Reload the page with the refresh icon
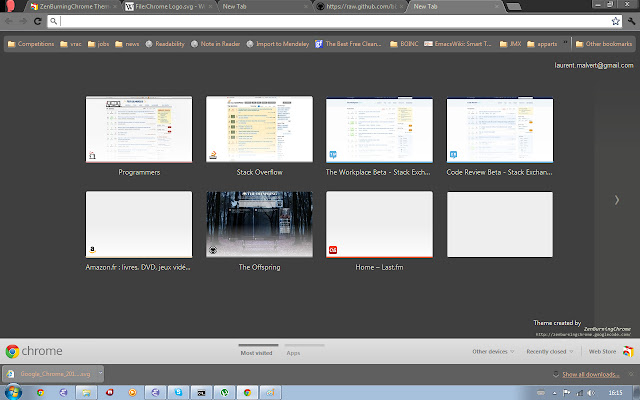Image resolution: width=640 pixels, height=400 pixels. 38,21
